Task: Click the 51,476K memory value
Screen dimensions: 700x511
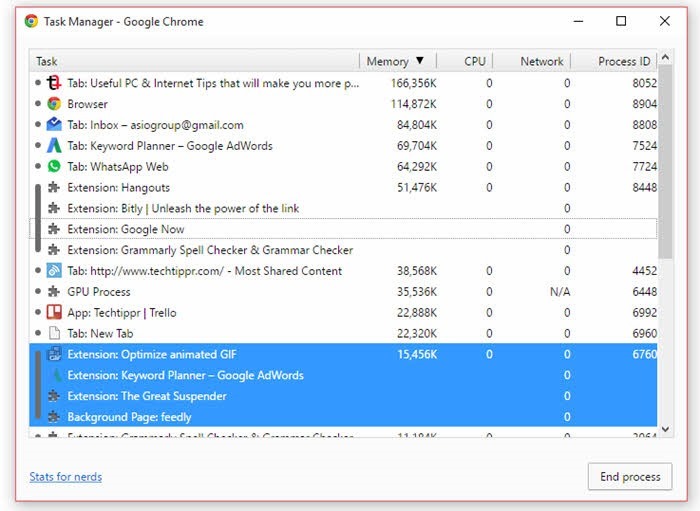Action: click(417, 187)
